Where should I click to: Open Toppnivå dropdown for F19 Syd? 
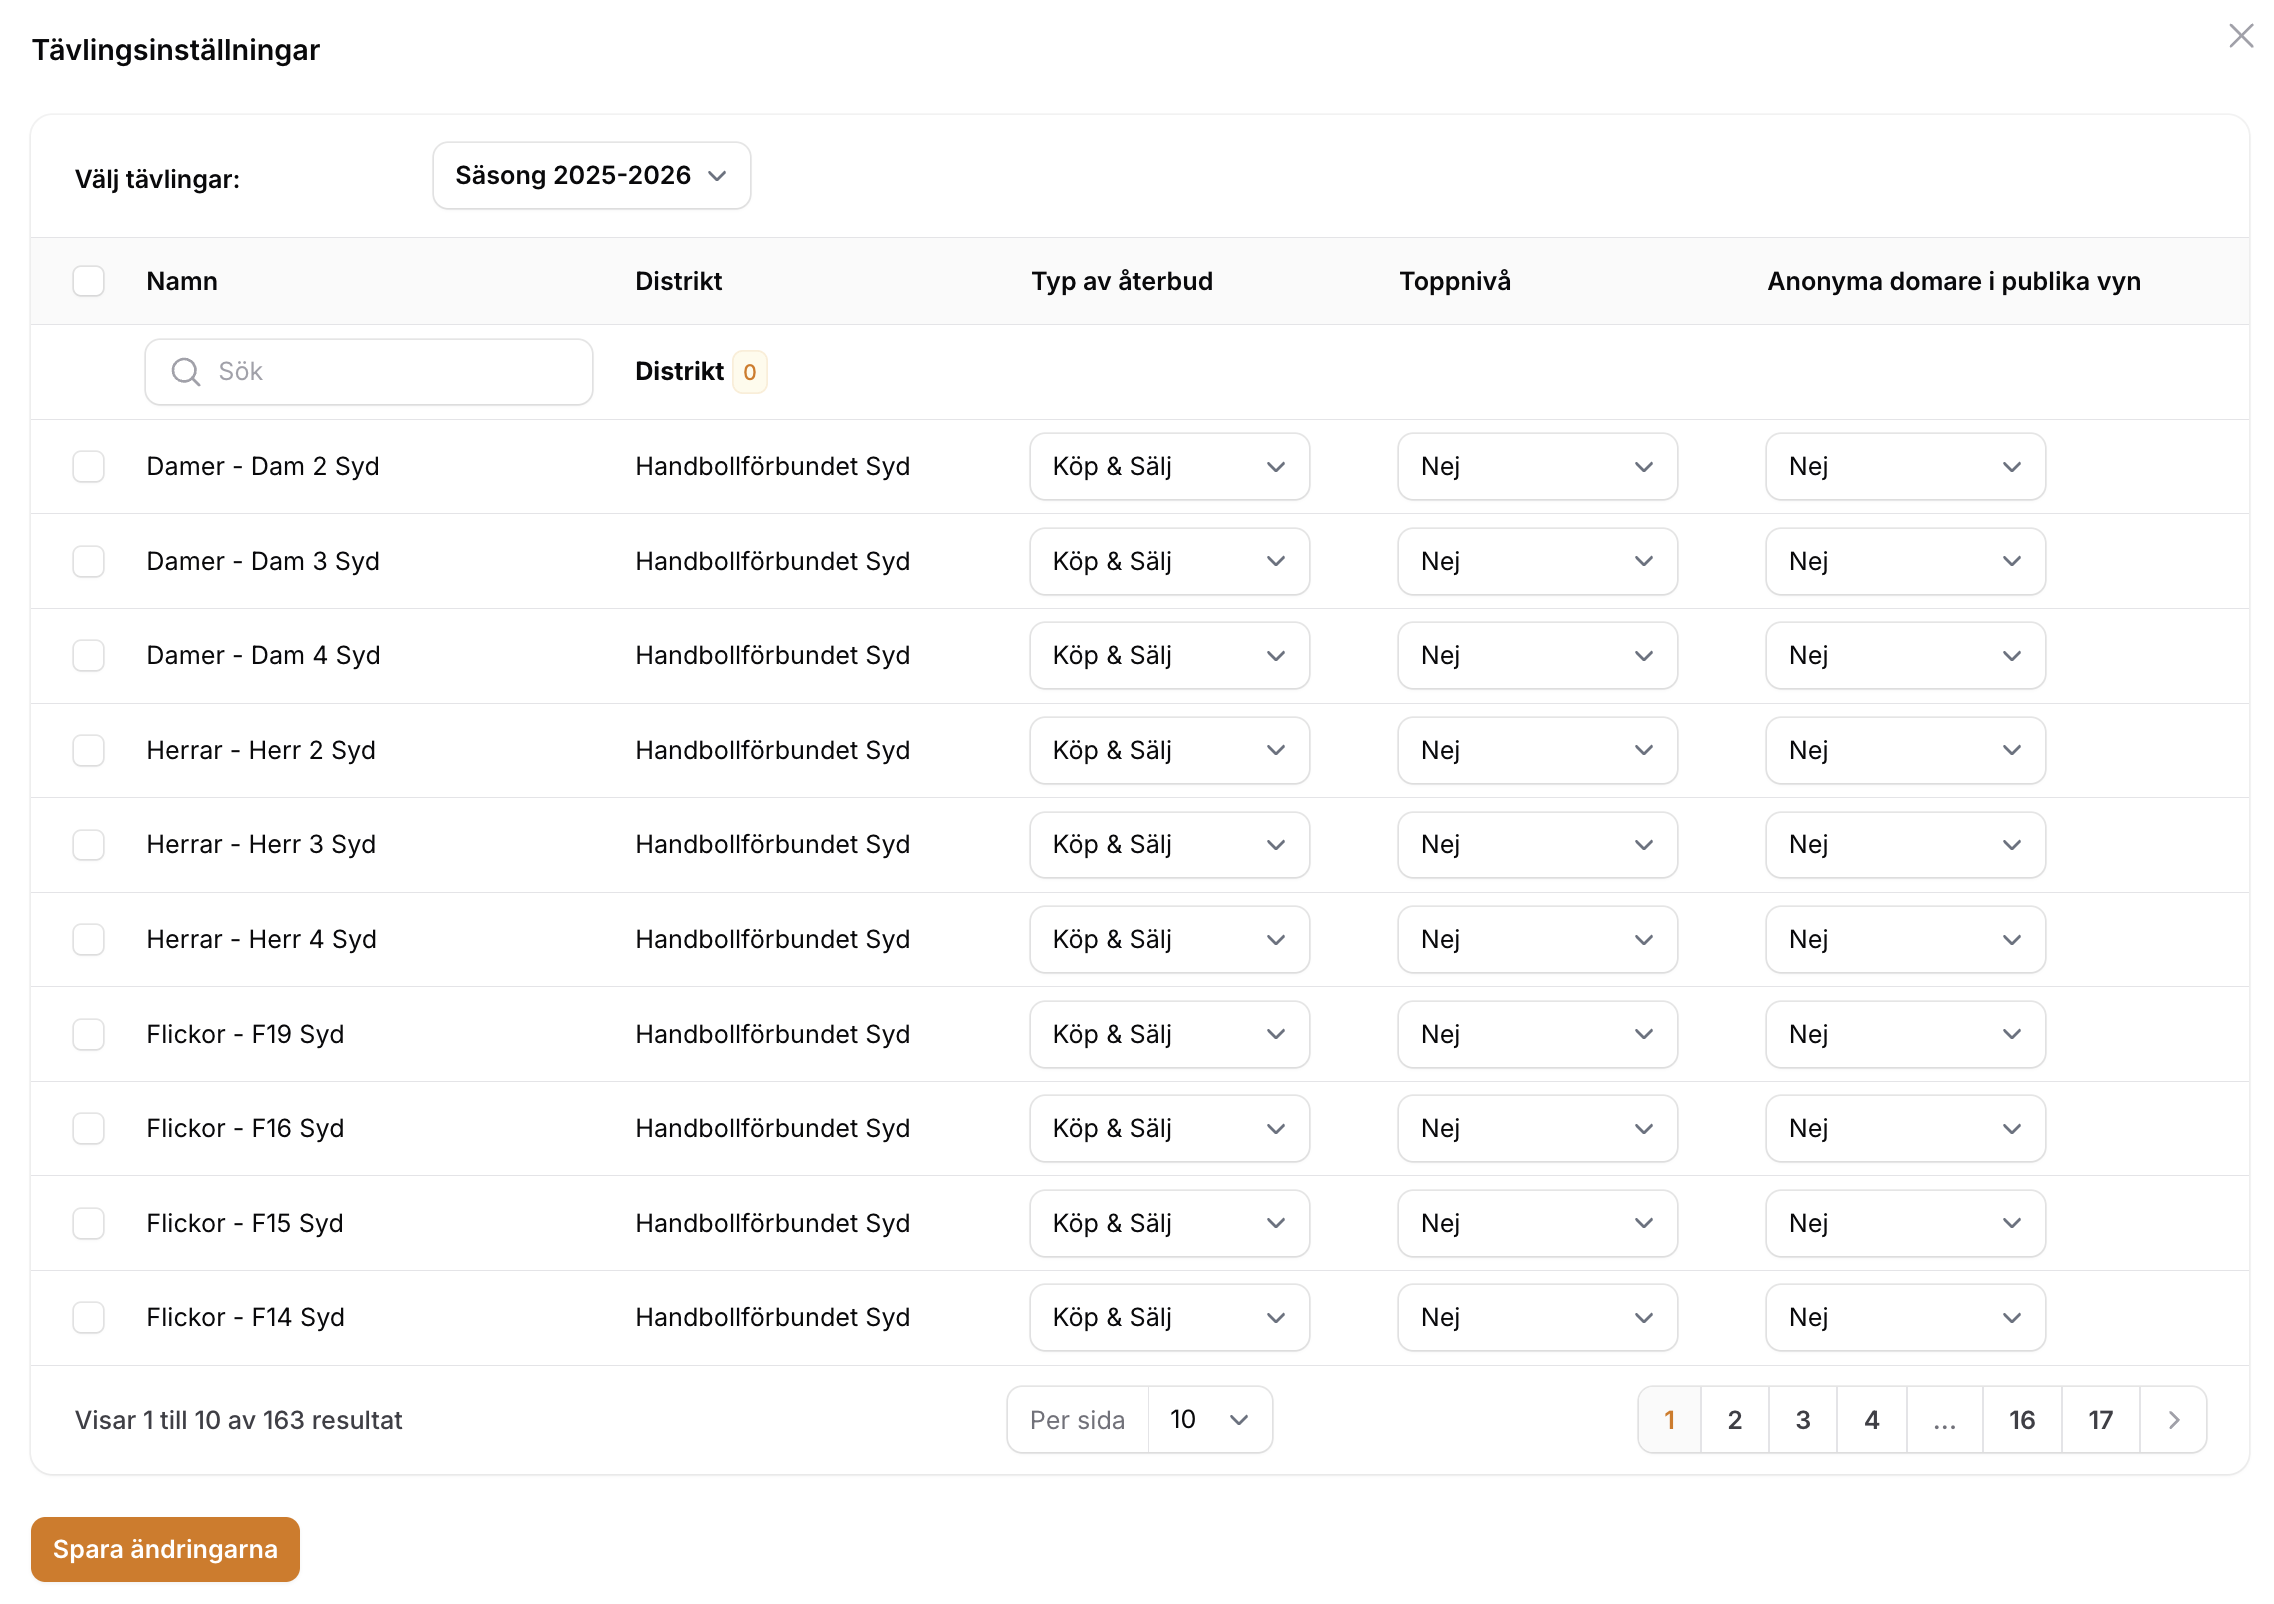coord(1538,1034)
